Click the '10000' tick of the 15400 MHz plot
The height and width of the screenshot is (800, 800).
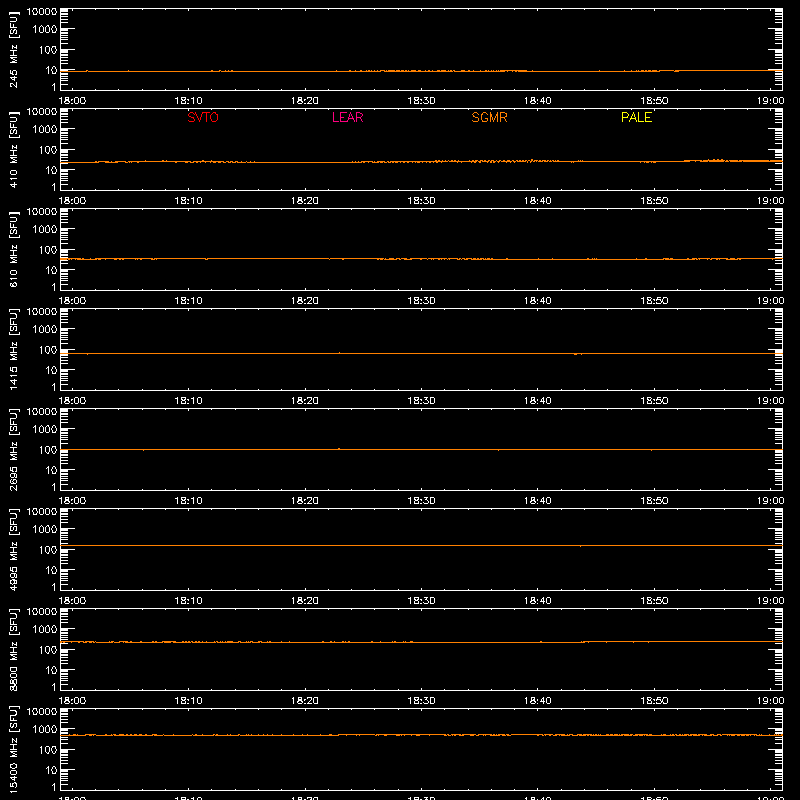pyautogui.click(x=42, y=712)
